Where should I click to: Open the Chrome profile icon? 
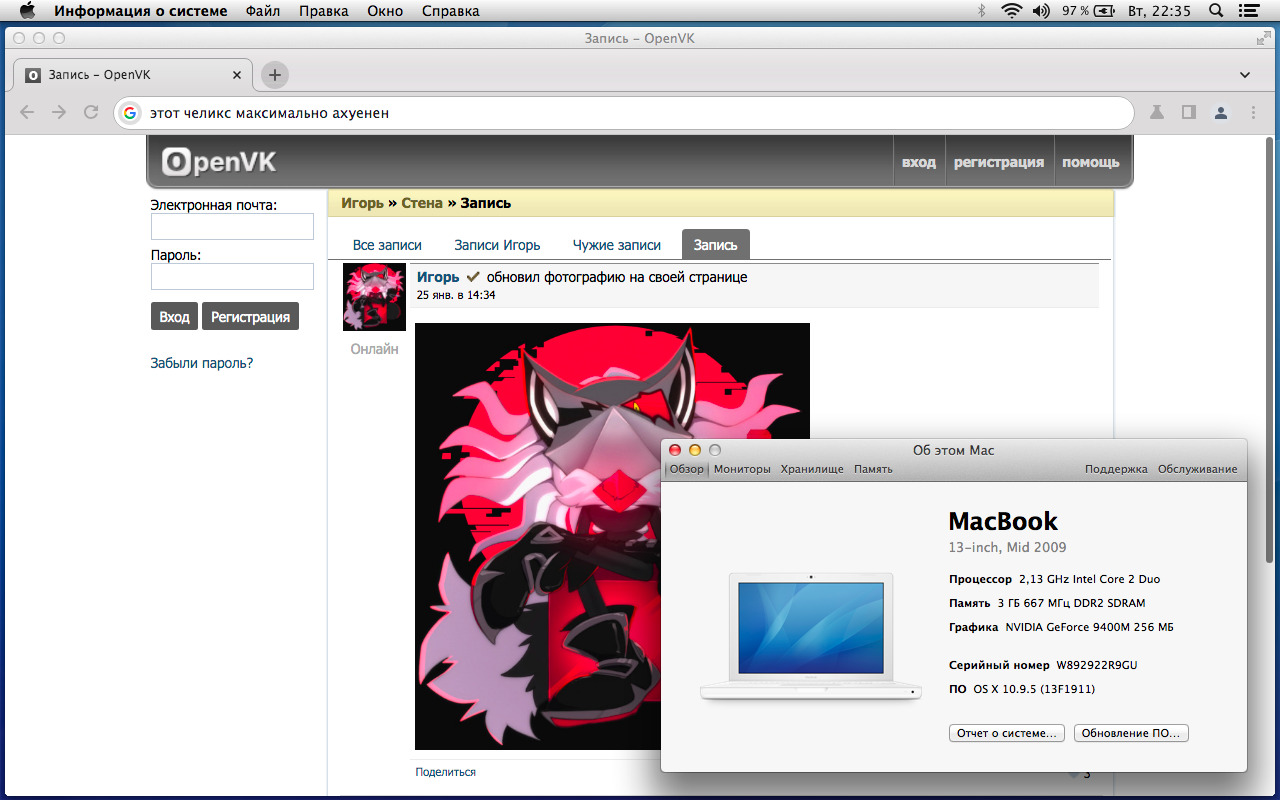[x=1221, y=113]
